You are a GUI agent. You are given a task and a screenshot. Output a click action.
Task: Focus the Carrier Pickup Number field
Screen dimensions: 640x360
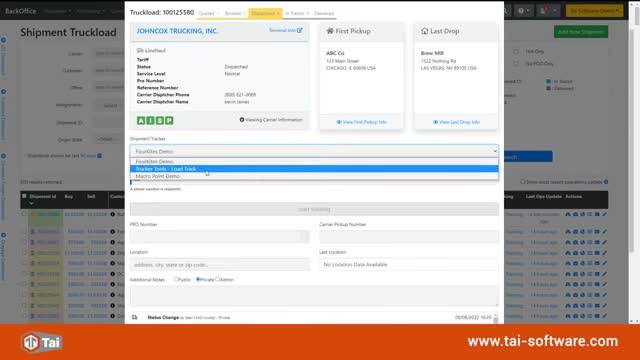(409, 236)
